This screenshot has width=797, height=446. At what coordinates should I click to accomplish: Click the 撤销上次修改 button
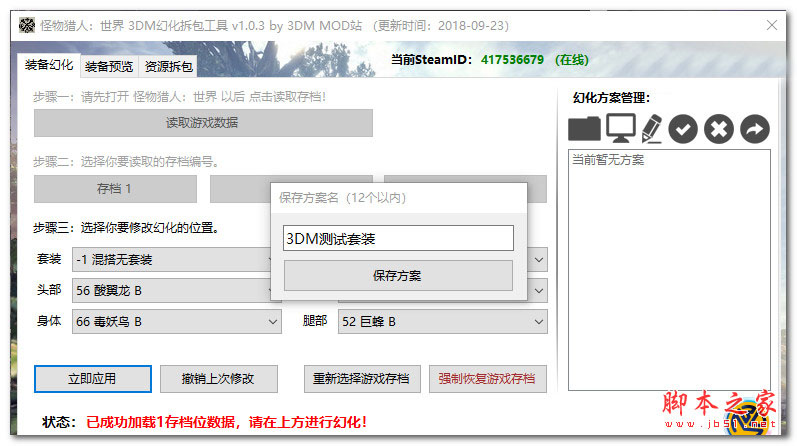point(219,379)
